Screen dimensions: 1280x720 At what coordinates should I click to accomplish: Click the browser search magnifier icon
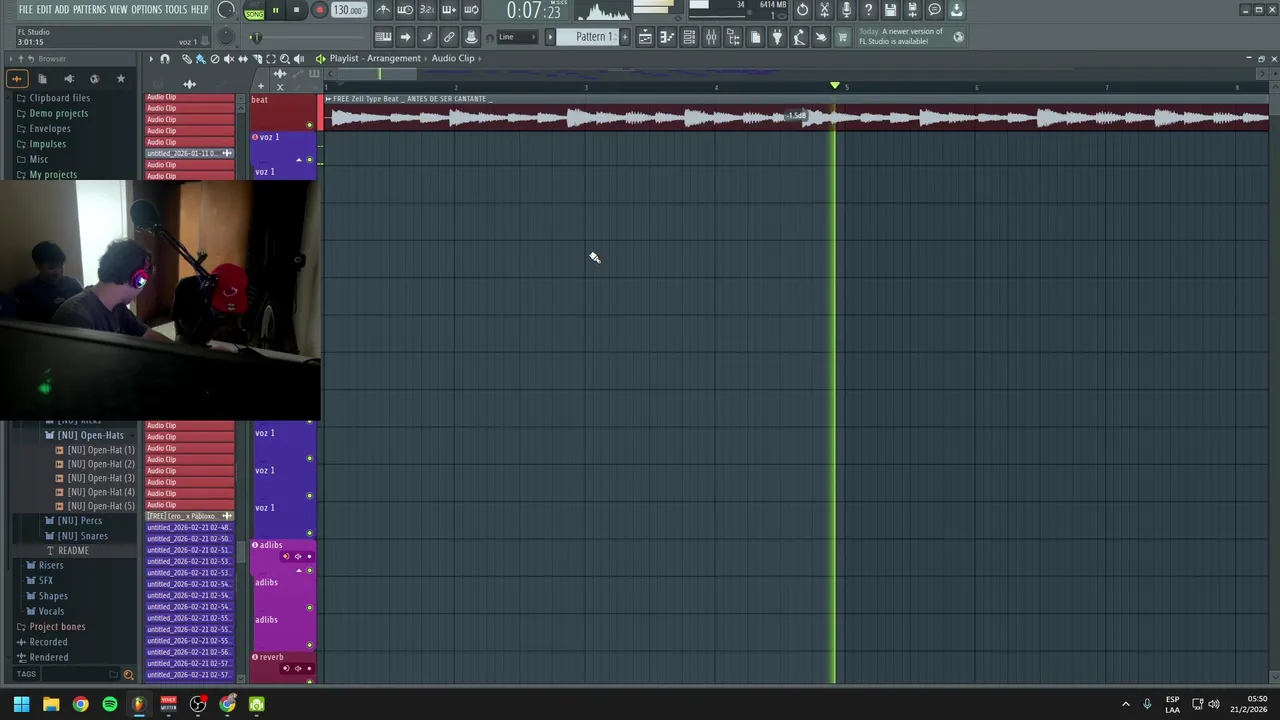(x=128, y=675)
